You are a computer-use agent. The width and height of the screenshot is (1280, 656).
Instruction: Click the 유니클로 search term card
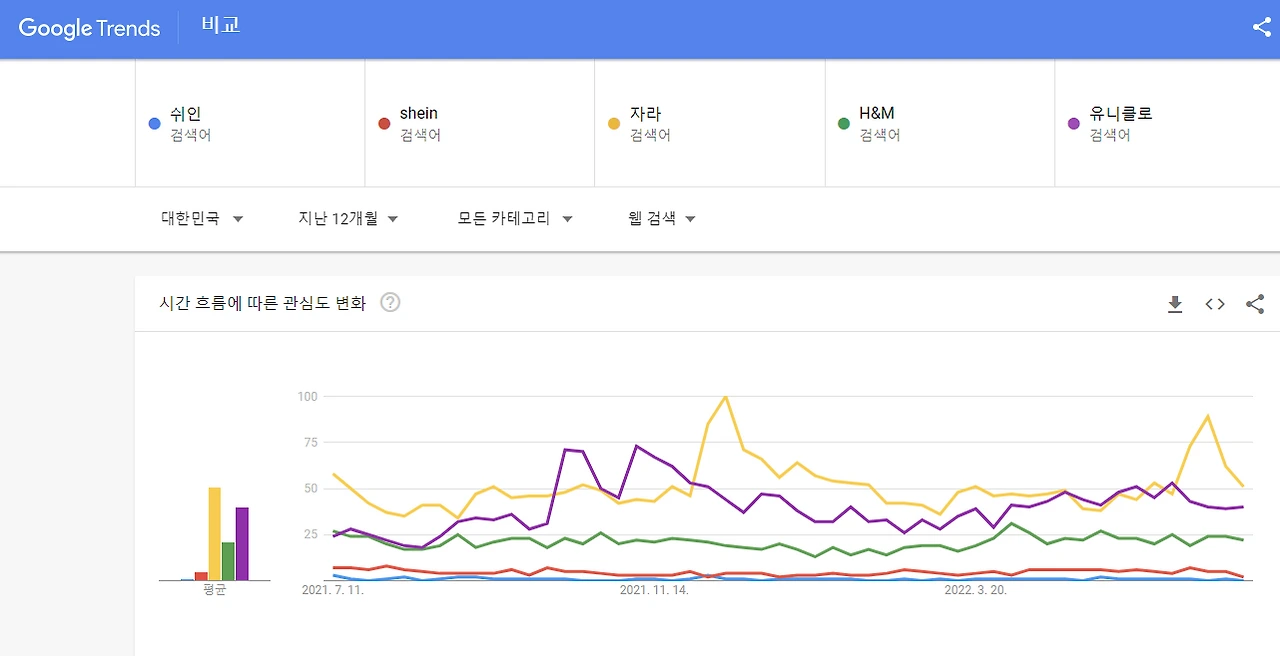pyautogui.click(x=1166, y=123)
